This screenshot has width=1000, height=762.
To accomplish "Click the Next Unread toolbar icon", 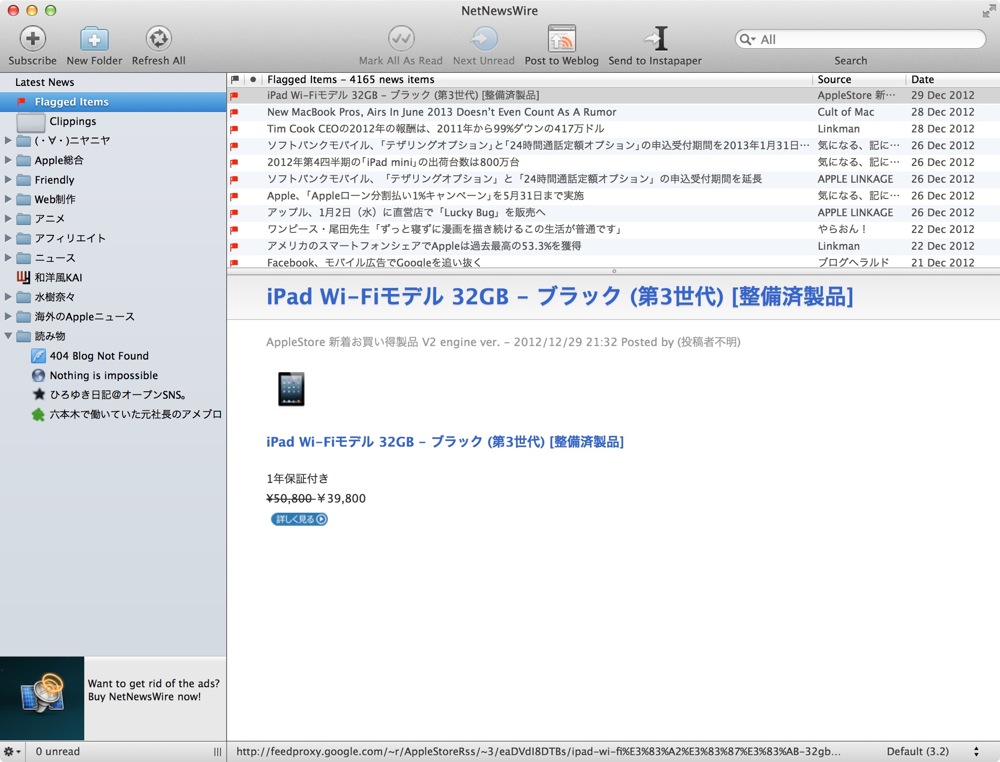I will click(x=483, y=39).
